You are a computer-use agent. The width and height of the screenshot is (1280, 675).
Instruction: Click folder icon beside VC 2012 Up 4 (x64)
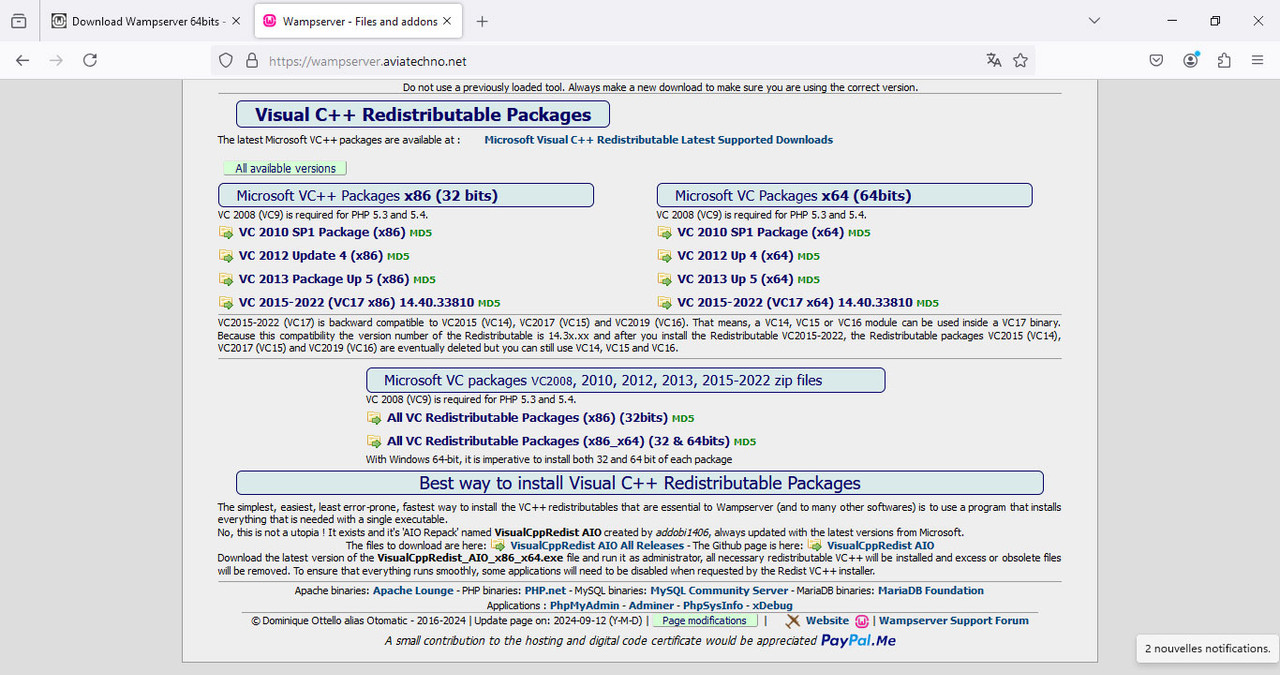tap(665, 256)
